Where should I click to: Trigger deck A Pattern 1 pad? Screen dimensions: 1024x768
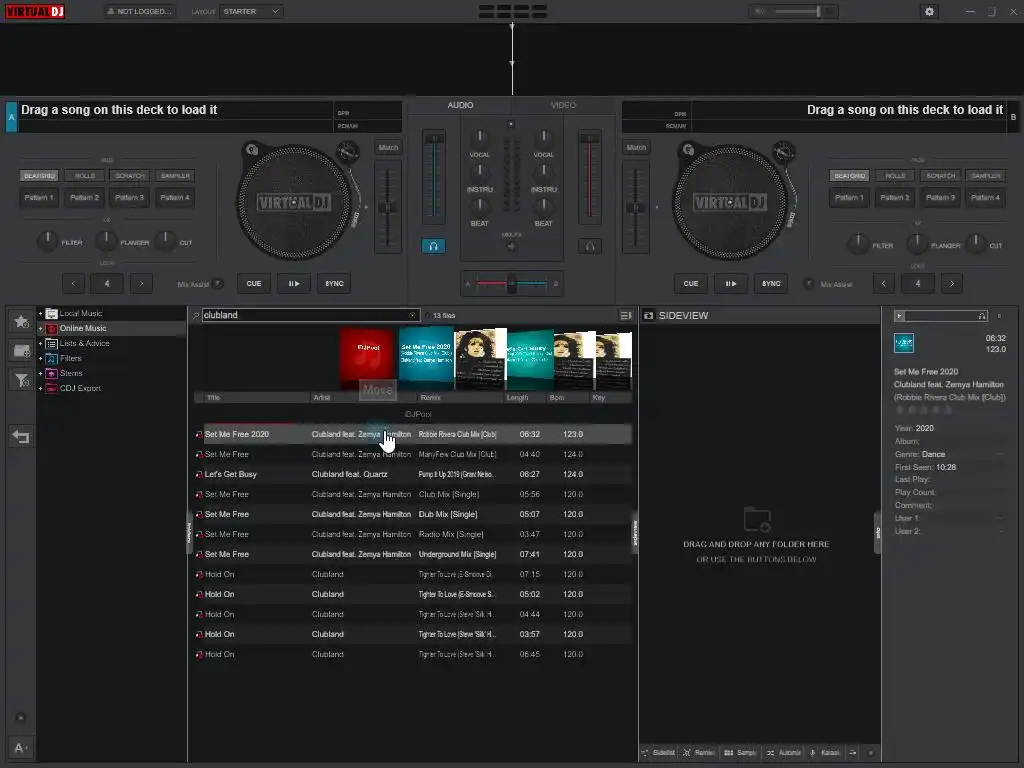tap(39, 197)
